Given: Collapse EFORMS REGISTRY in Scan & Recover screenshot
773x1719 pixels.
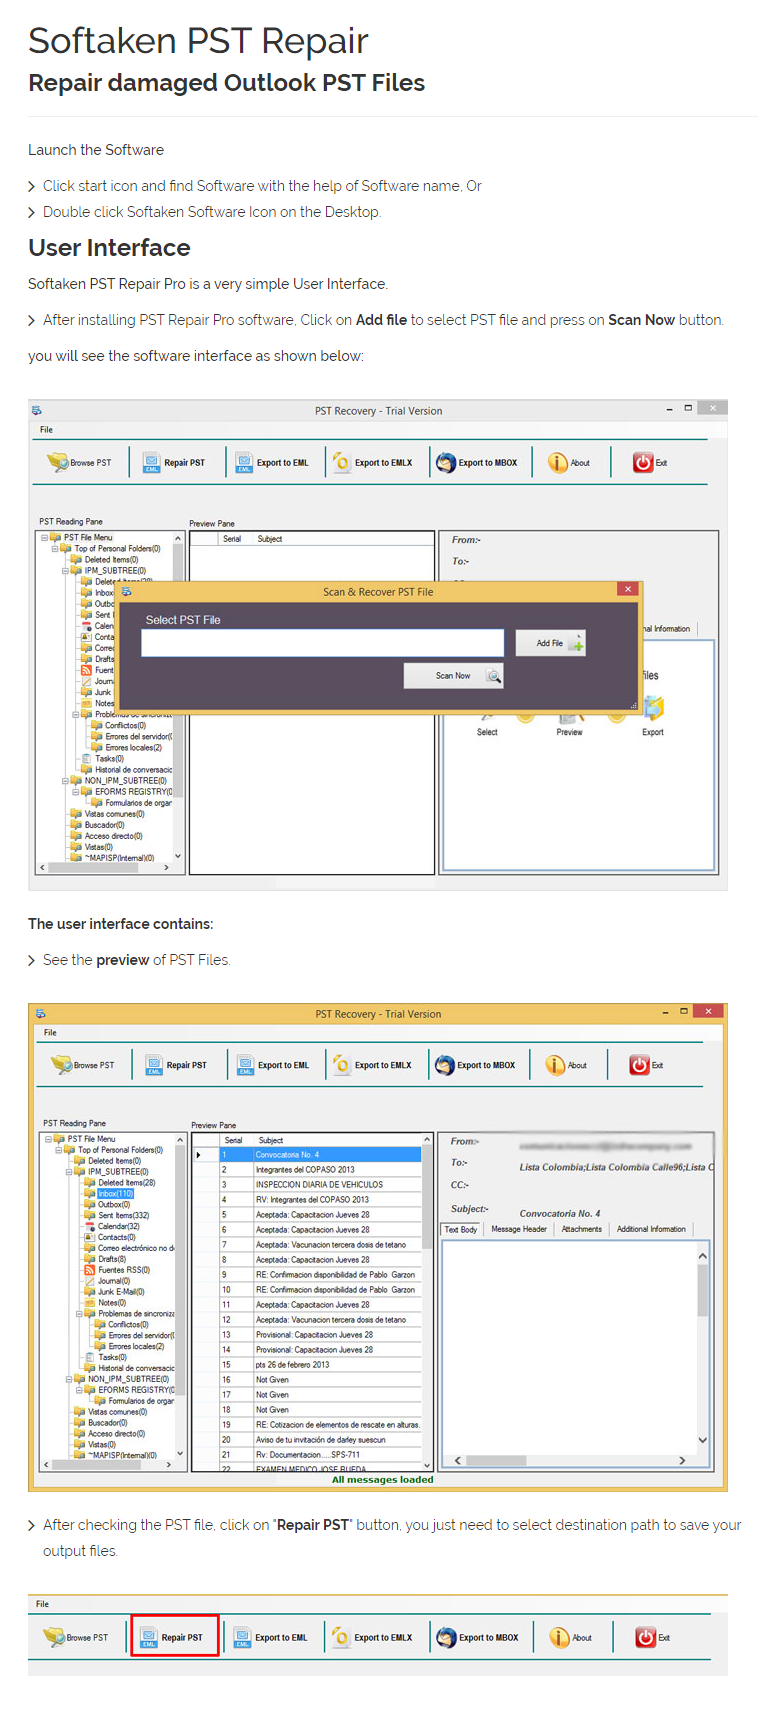Looking at the screenshot, I should click(x=75, y=792).
